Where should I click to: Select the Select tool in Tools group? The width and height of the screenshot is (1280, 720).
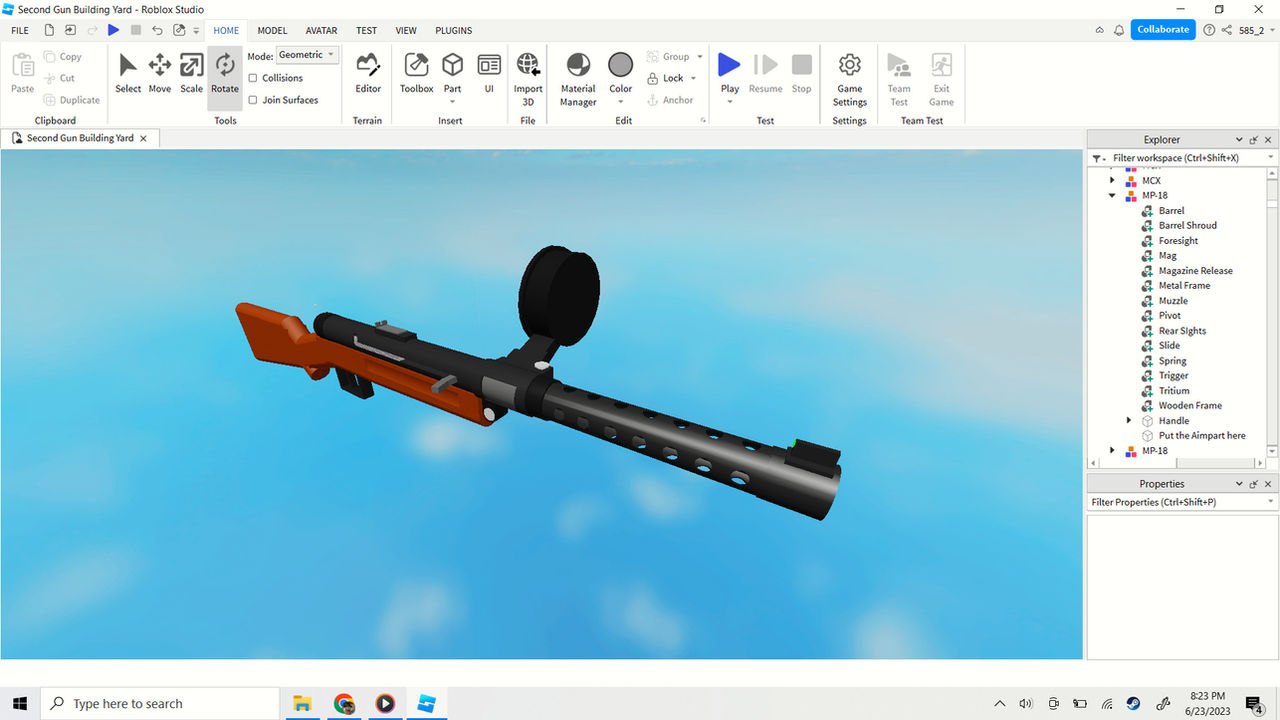[x=128, y=75]
